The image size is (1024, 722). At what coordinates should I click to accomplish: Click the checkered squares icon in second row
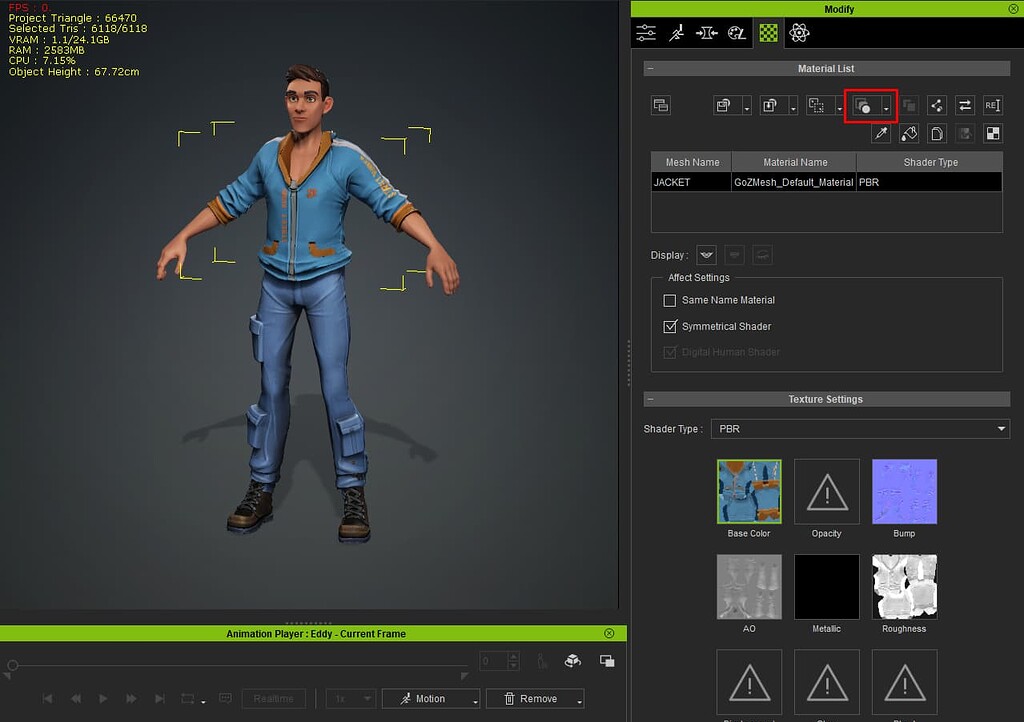(x=993, y=133)
